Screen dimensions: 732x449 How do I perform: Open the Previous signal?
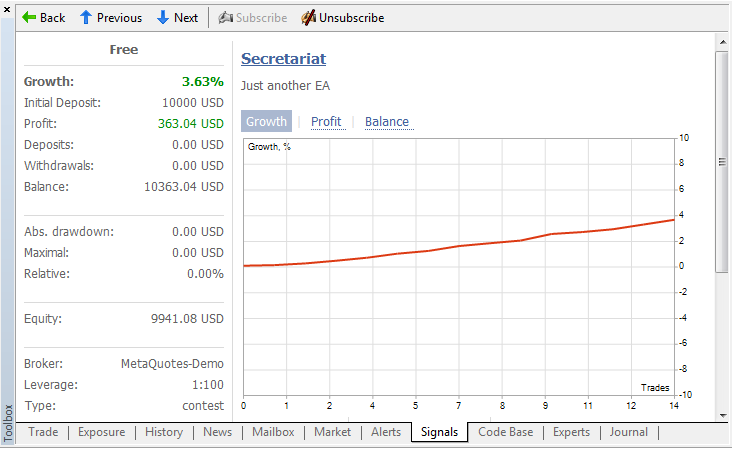(x=119, y=18)
